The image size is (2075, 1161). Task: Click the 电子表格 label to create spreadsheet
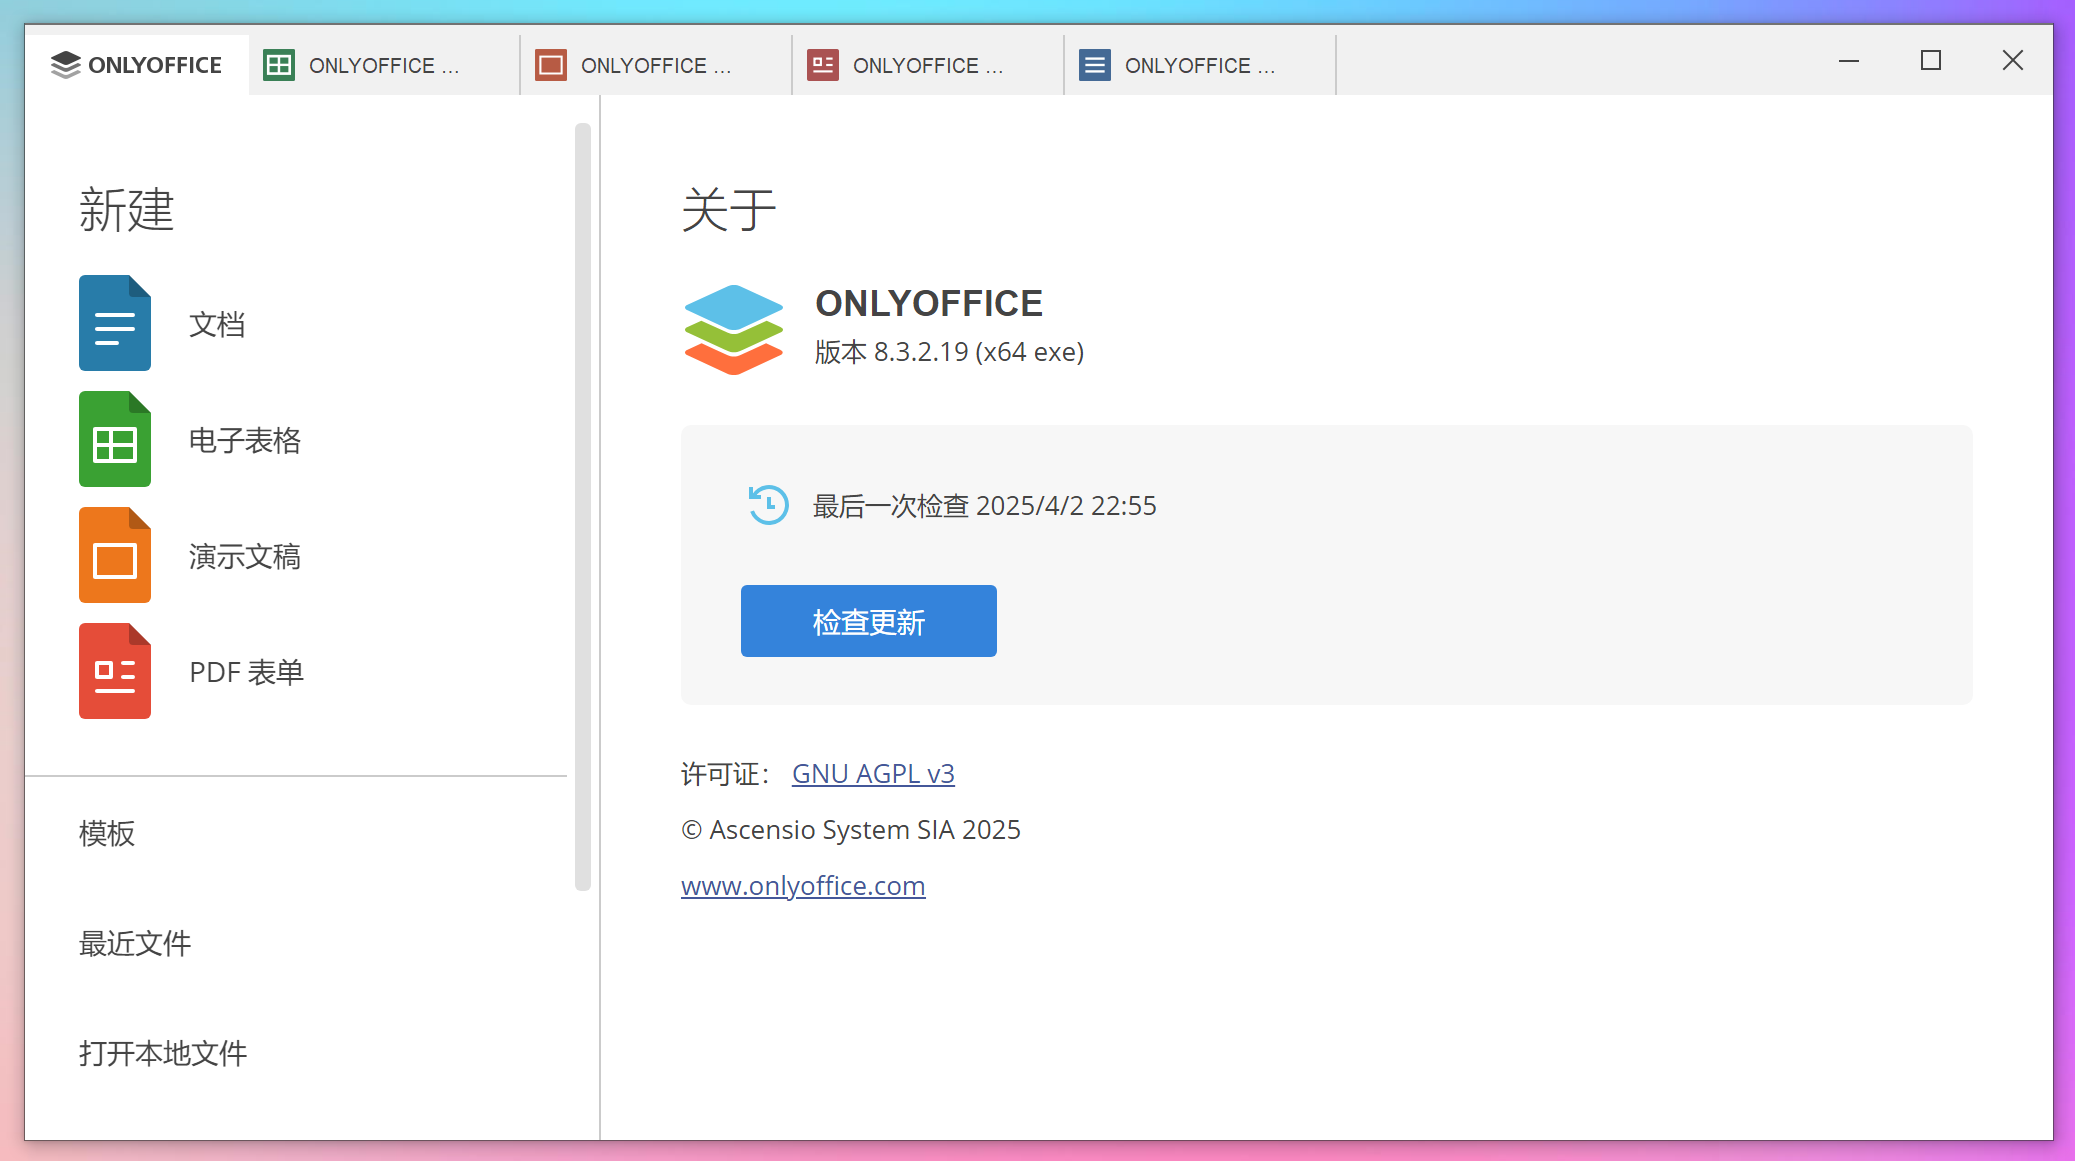pyautogui.click(x=245, y=440)
